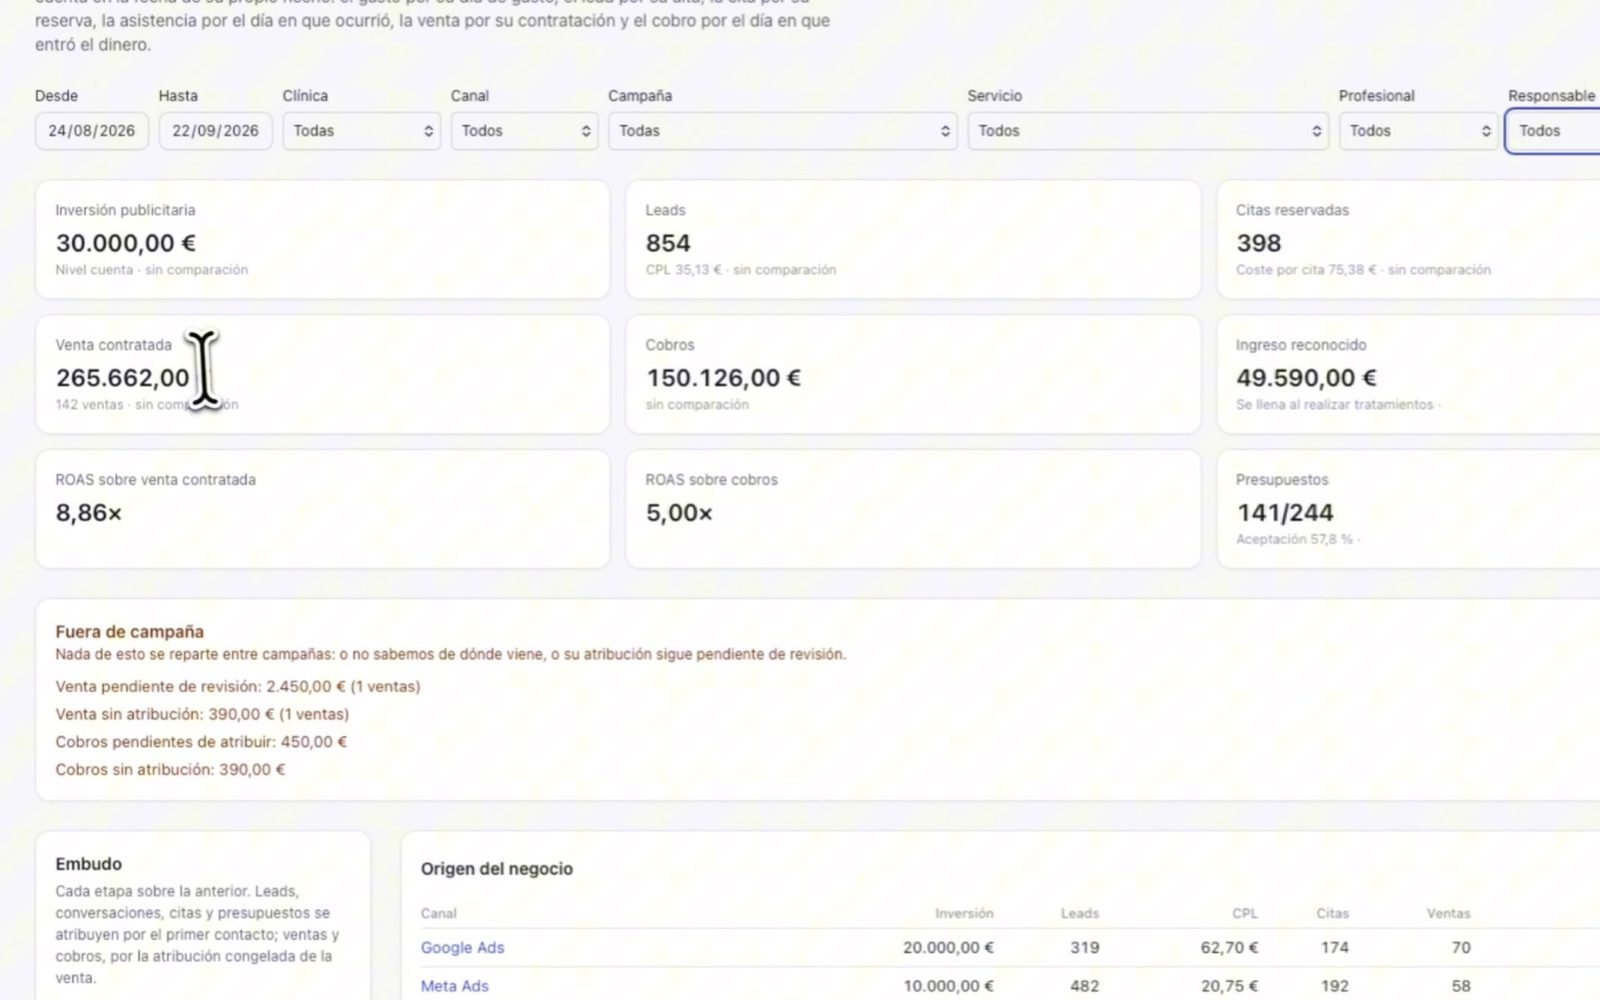Screen dimensions: 1600x1000
Task: Click Google Ads inversión 20.000,00 €
Action: (948, 947)
